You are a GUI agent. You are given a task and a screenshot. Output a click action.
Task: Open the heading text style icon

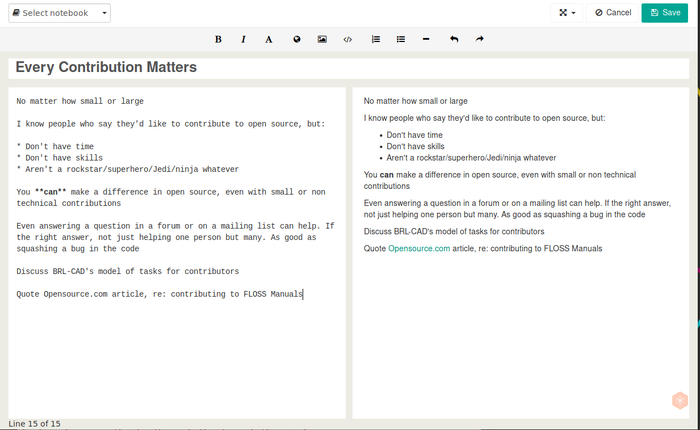(268, 39)
